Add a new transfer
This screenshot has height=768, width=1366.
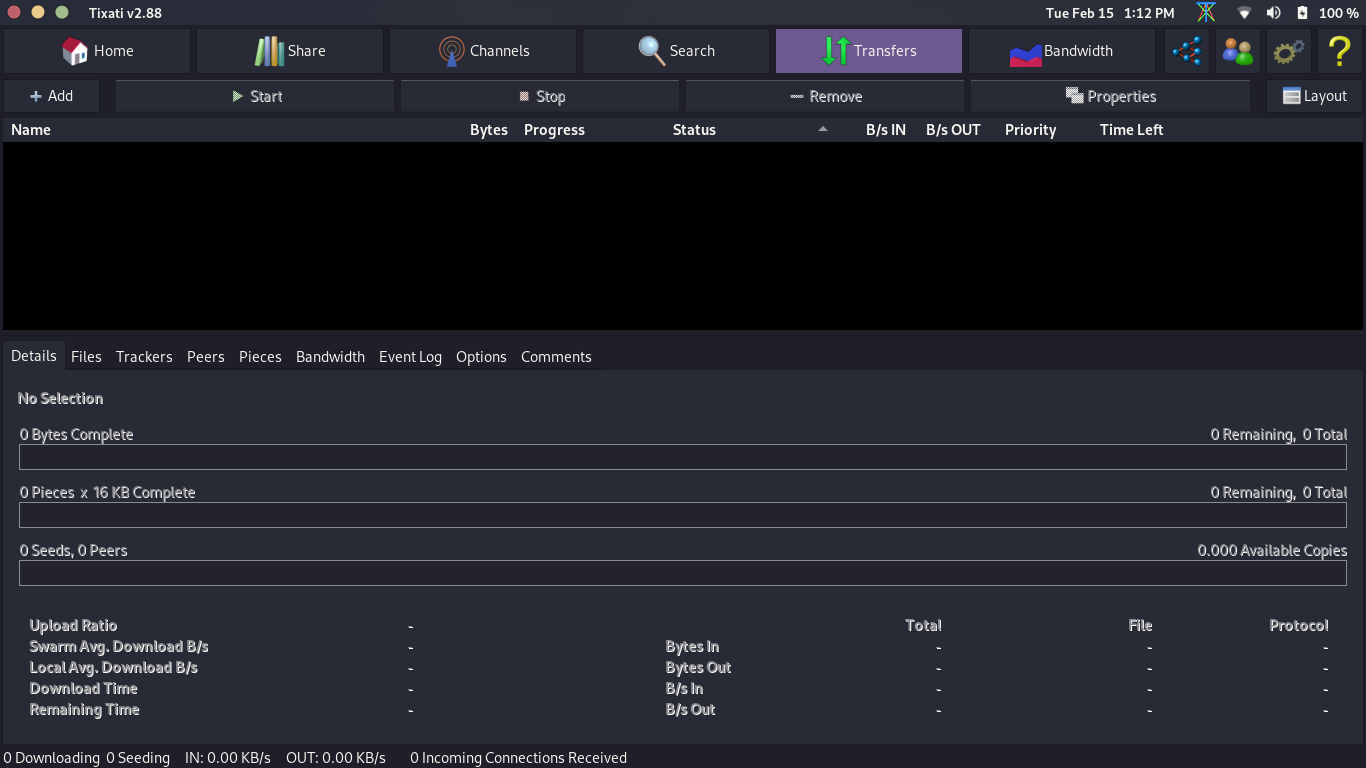(51, 95)
